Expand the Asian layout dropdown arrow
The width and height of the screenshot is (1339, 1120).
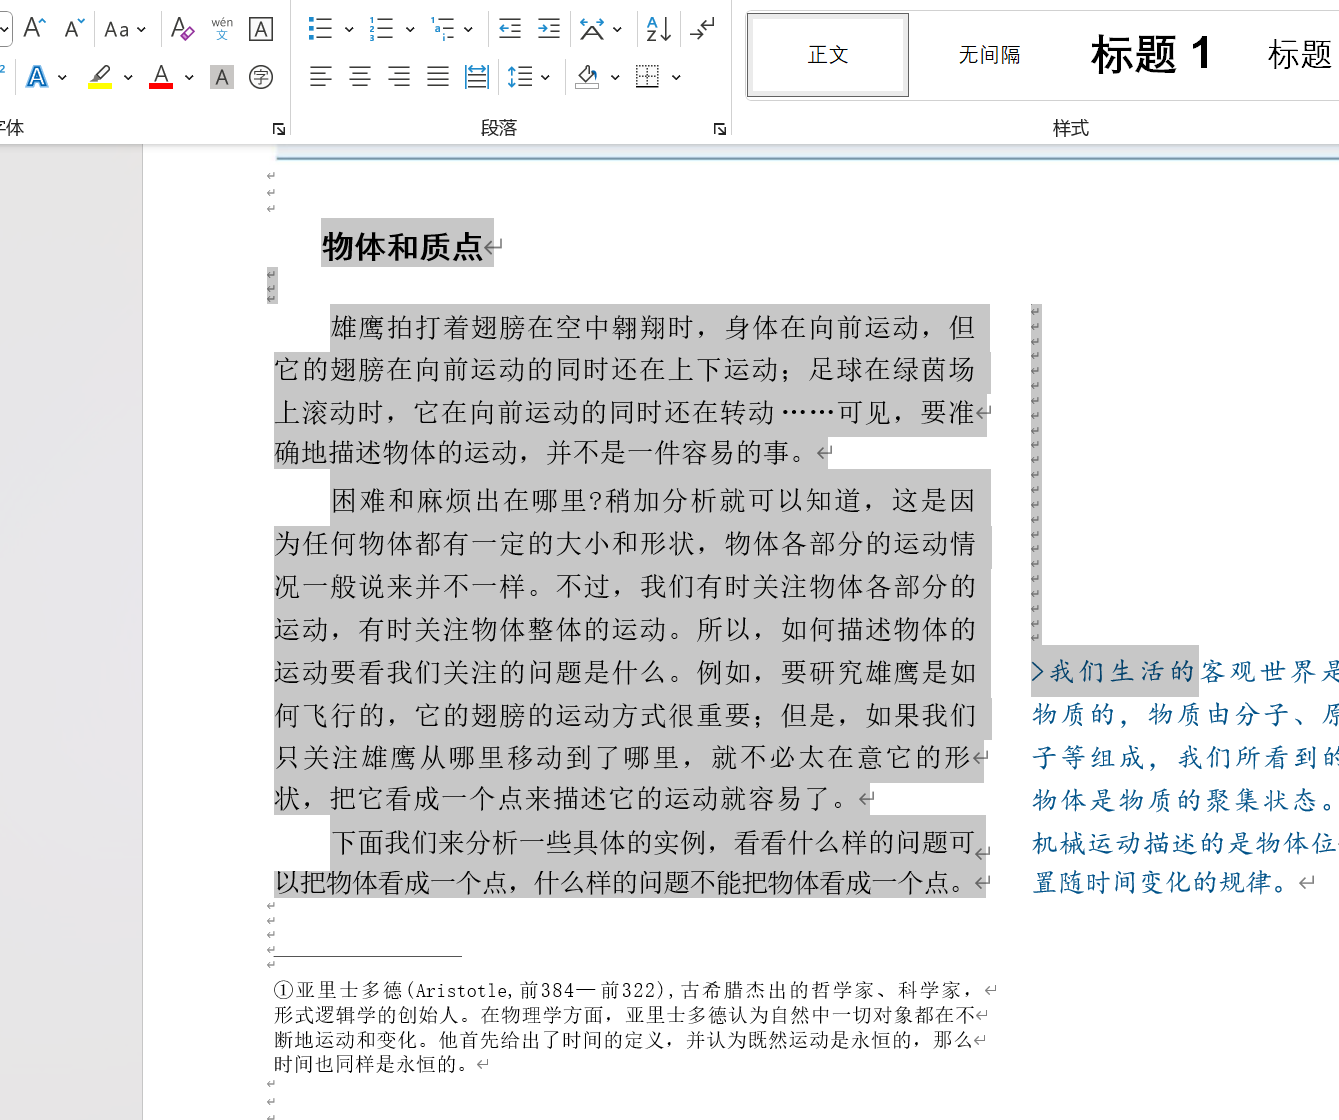pyautogui.click(x=617, y=29)
